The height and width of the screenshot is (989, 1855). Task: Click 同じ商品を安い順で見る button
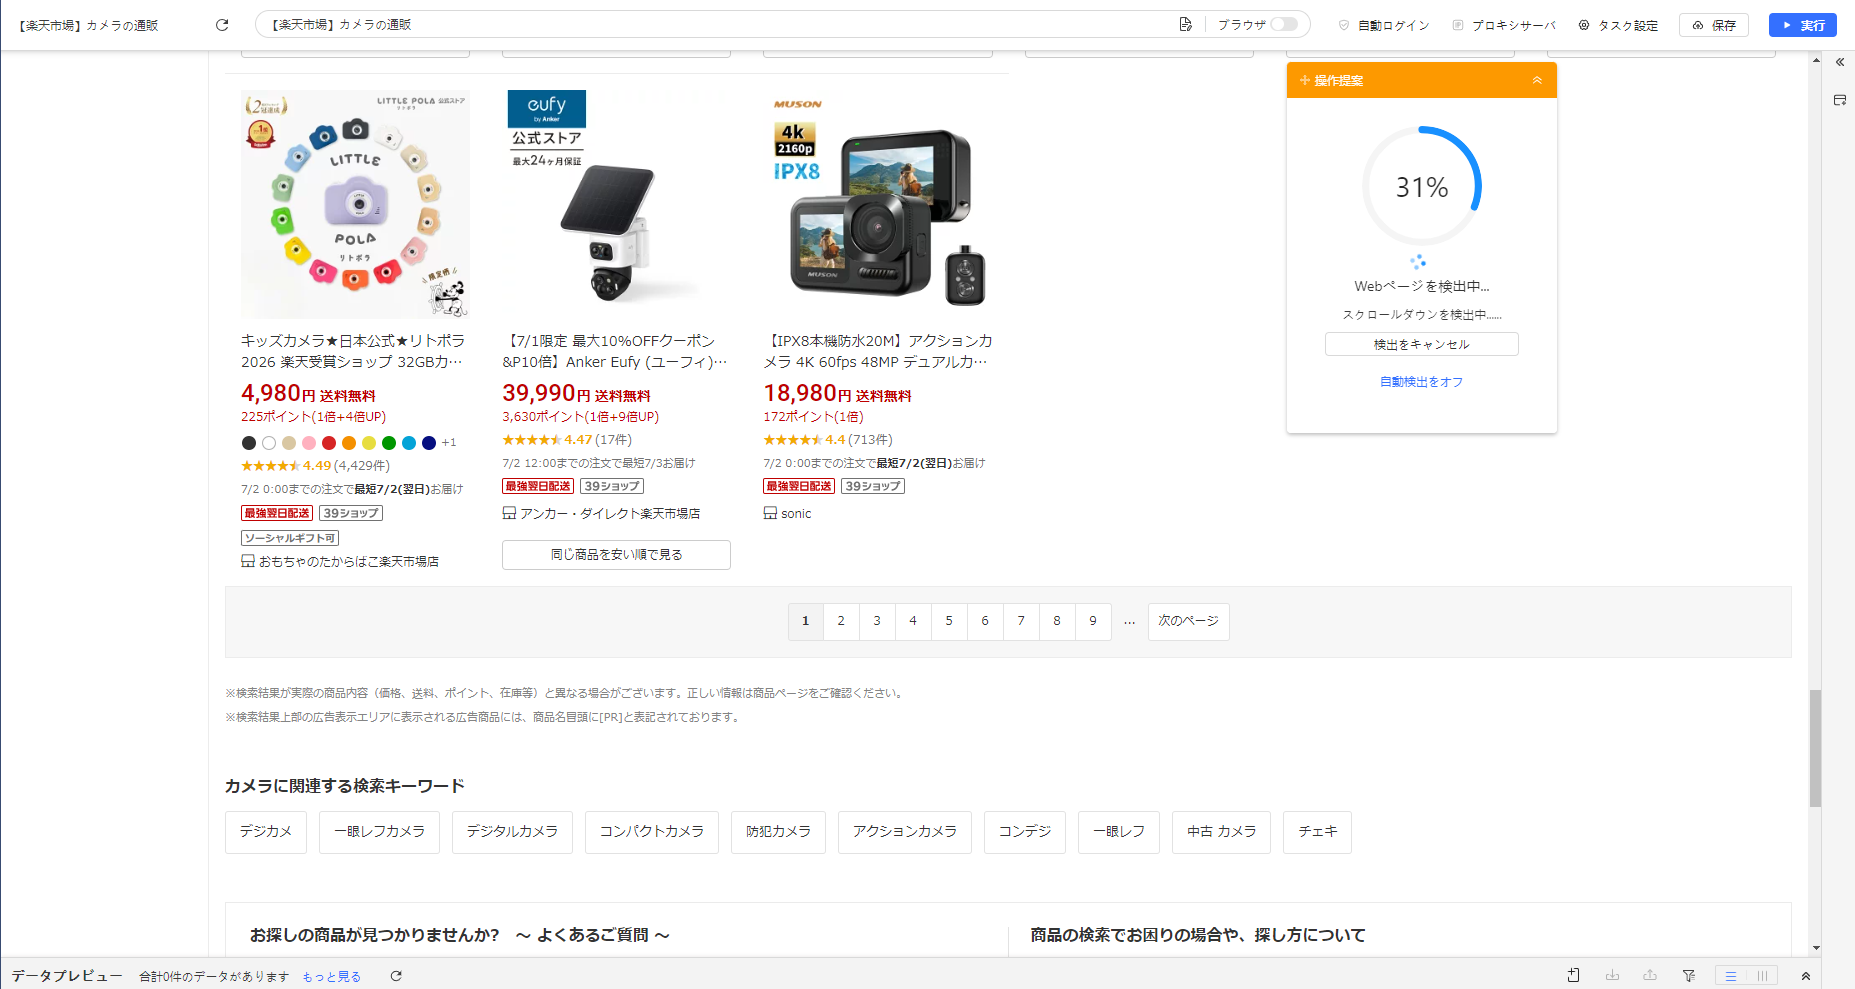click(x=616, y=555)
